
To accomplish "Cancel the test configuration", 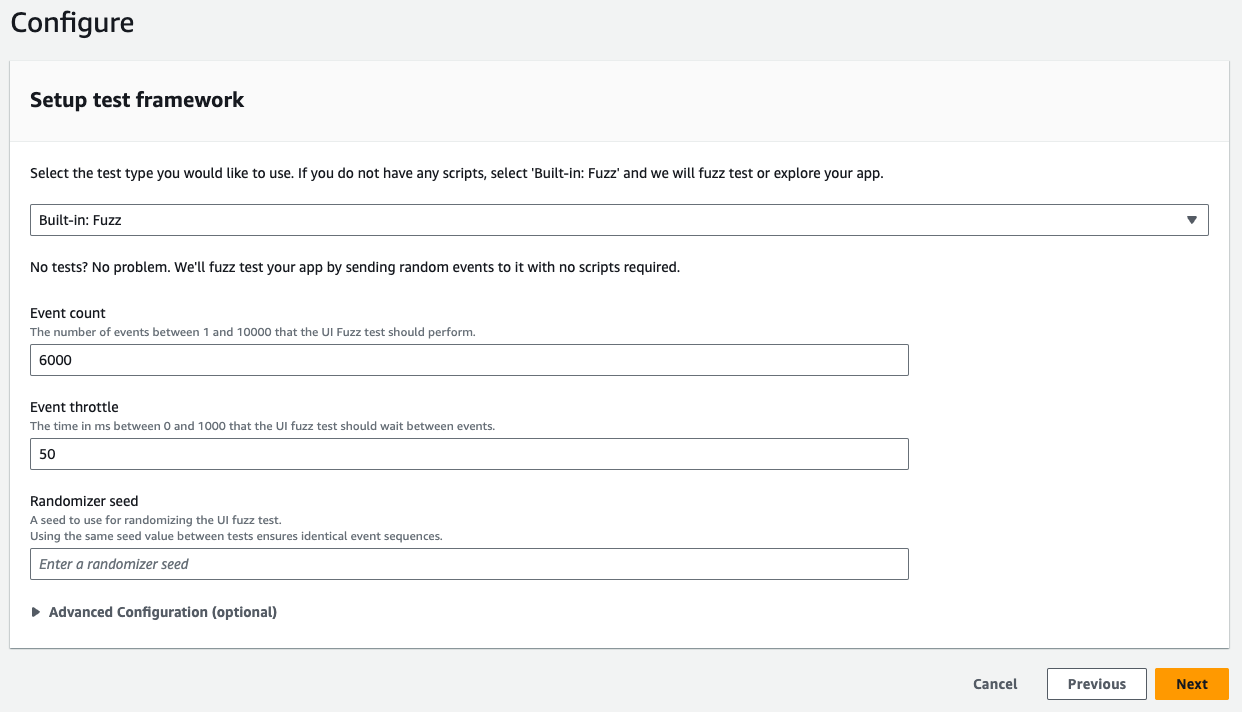I will [x=994, y=684].
